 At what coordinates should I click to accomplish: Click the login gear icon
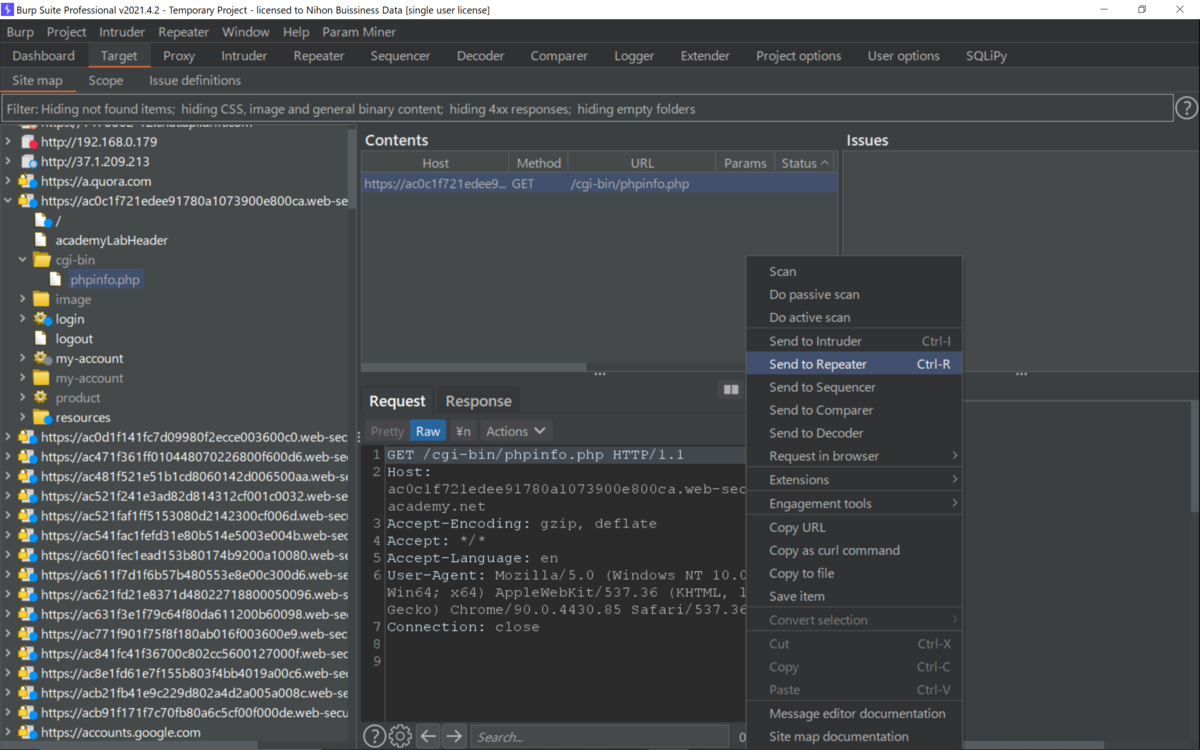tap(42, 319)
